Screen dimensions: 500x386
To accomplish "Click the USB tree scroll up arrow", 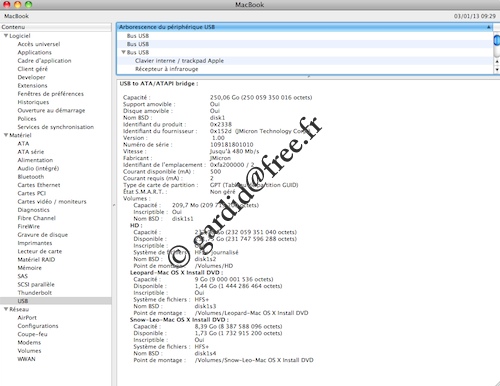I will [497, 62].
